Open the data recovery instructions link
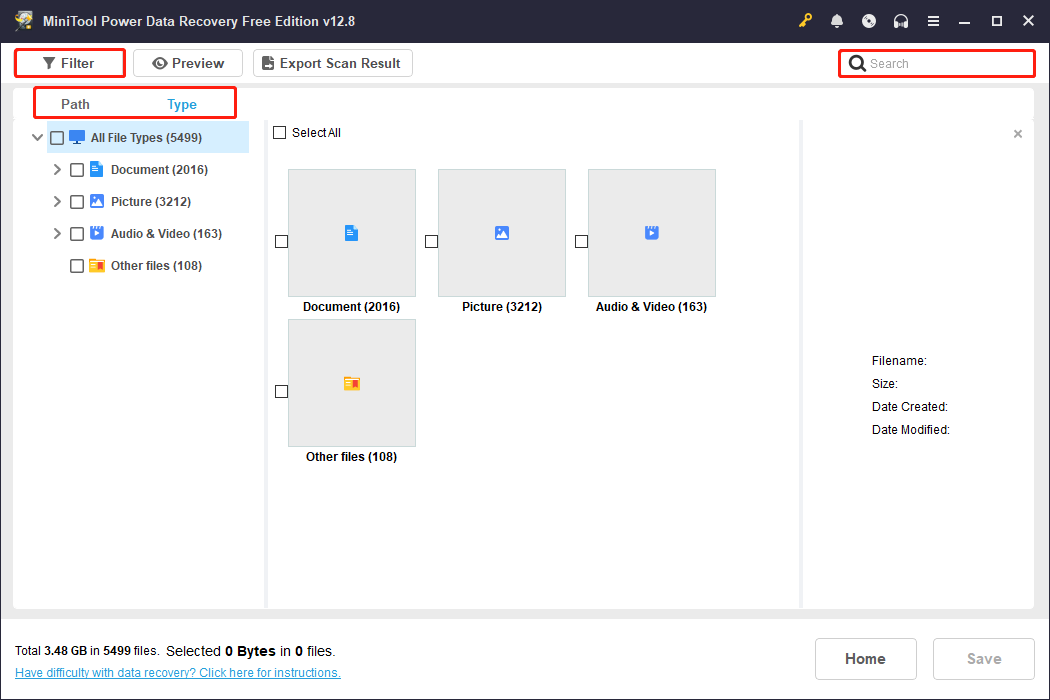Image resolution: width=1050 pixels, height=700 pixels. pos(177,672)
